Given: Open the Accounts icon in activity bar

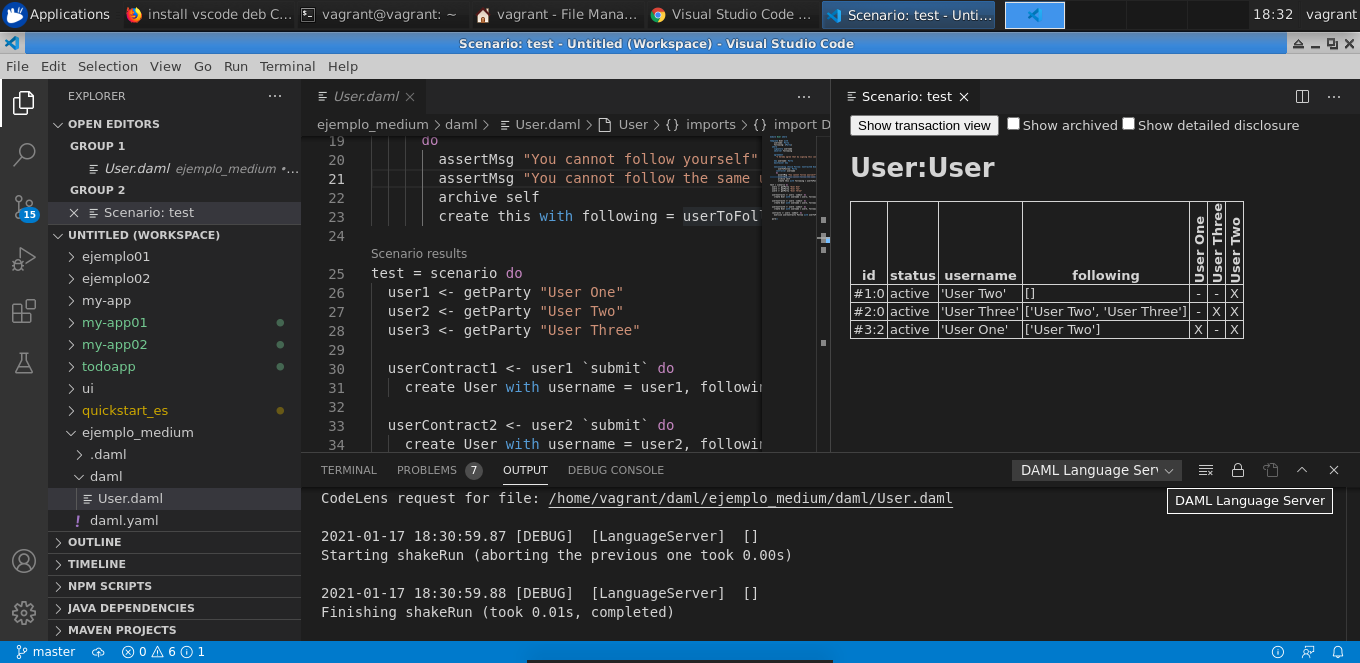Looking at the screenshot, I should pyautogui.click(x=24, y=561).
